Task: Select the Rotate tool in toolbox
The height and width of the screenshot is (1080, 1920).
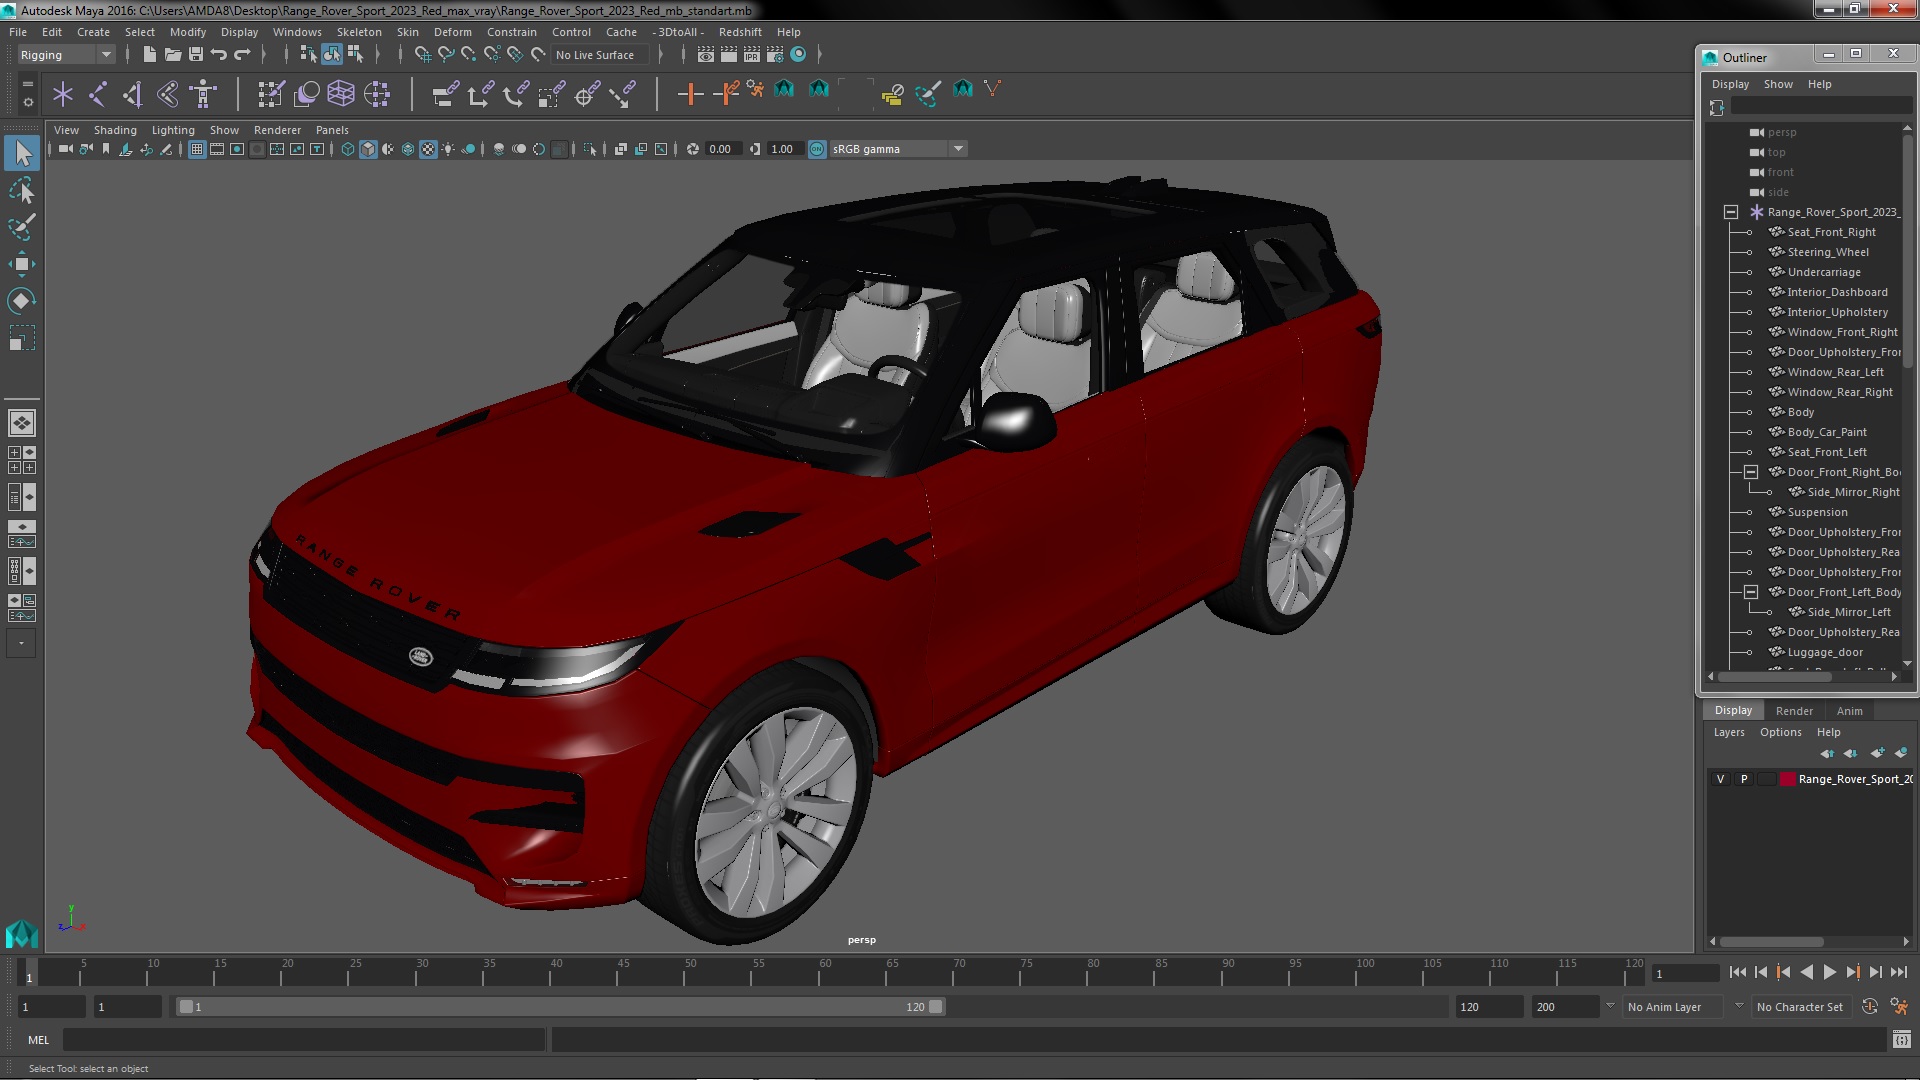Action: click(x=22, y=301)
